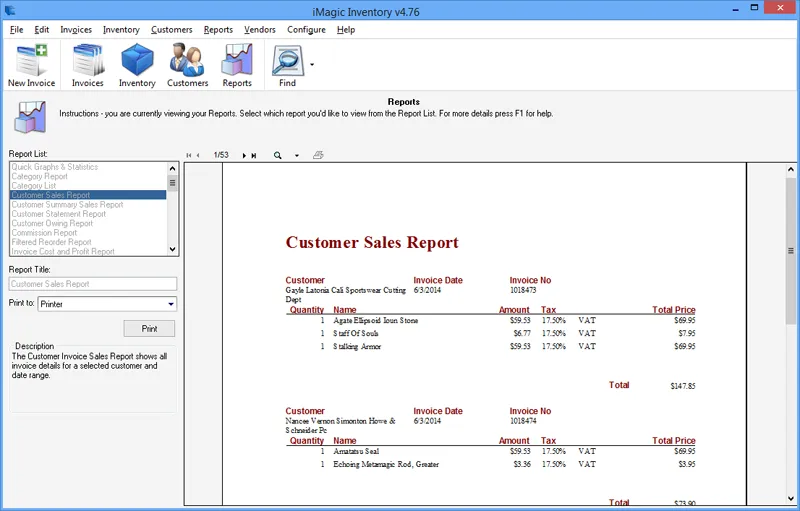The width and height of the screenshot is (800, 511).
Task: Open the Invoices menu
Action: tap(76, 30)
